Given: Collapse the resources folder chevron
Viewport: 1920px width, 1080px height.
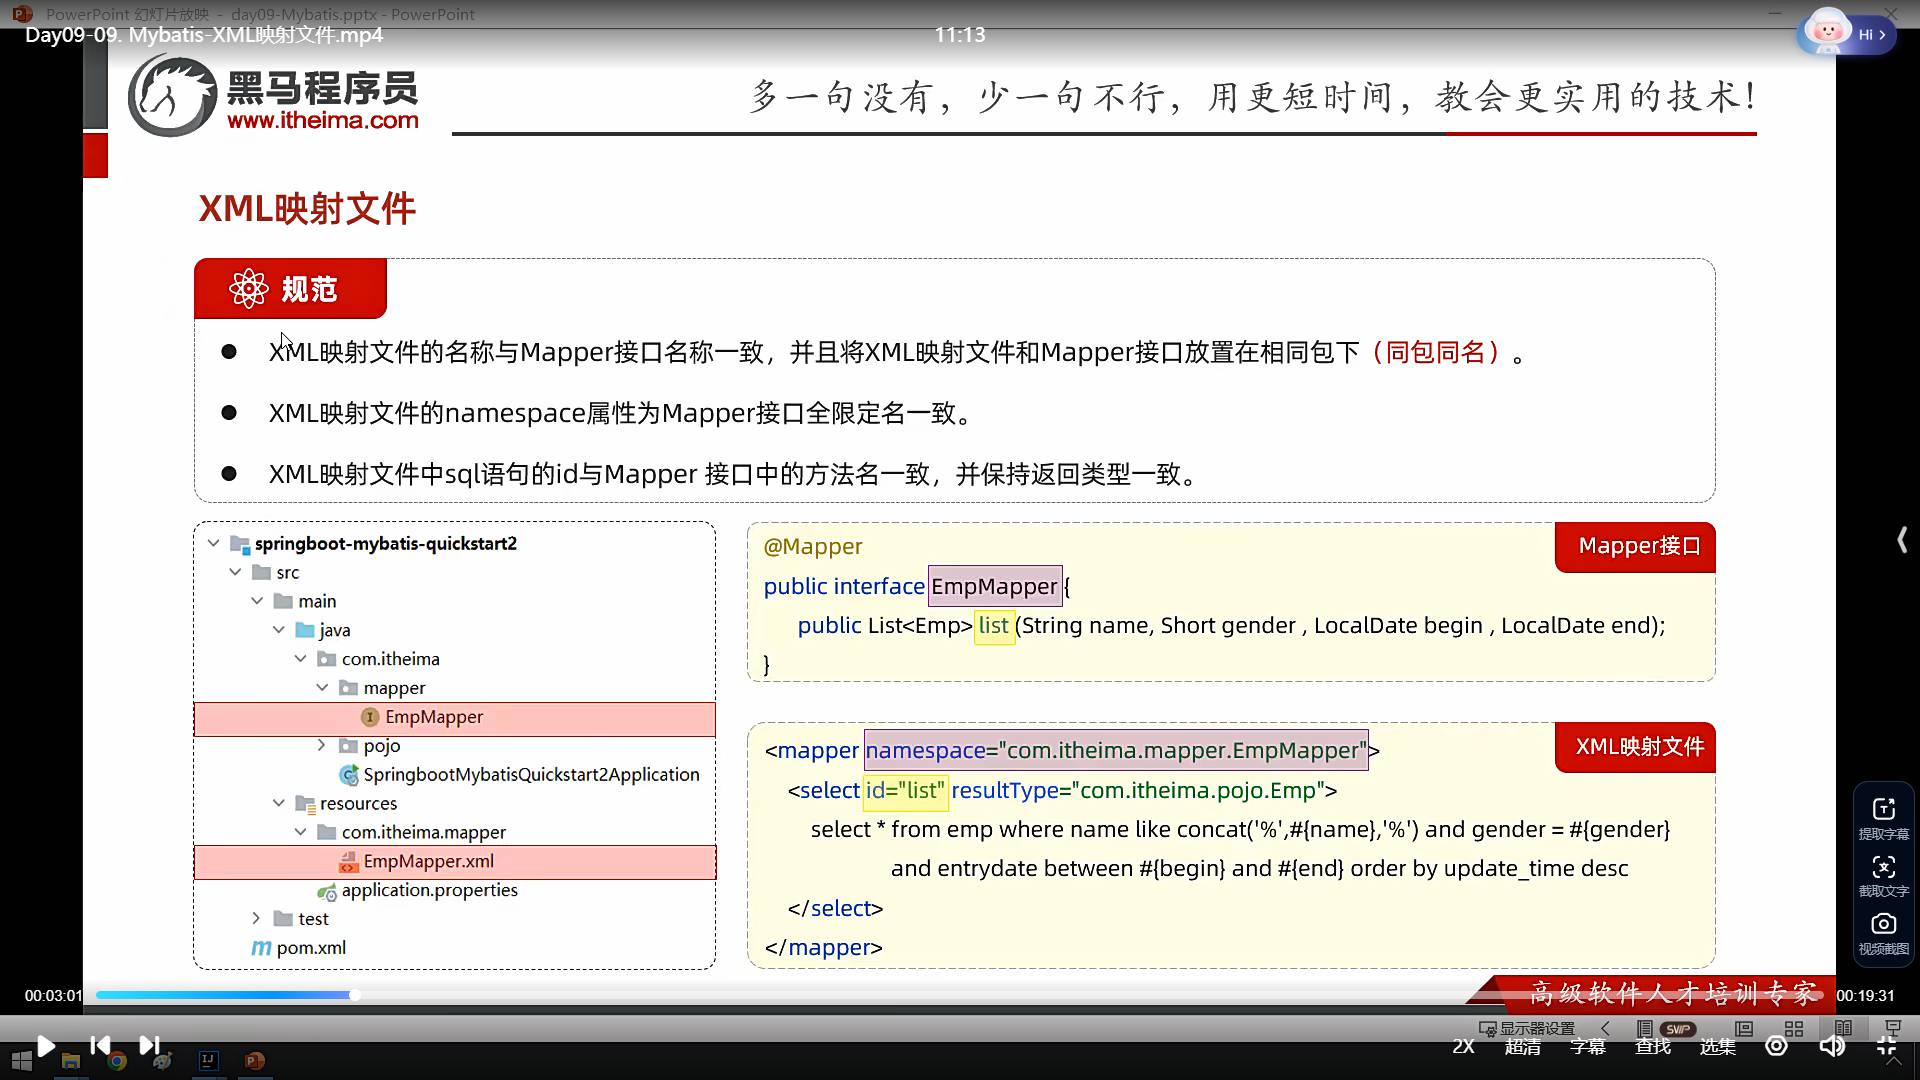Looking at the screenshot, I should 279,803.
